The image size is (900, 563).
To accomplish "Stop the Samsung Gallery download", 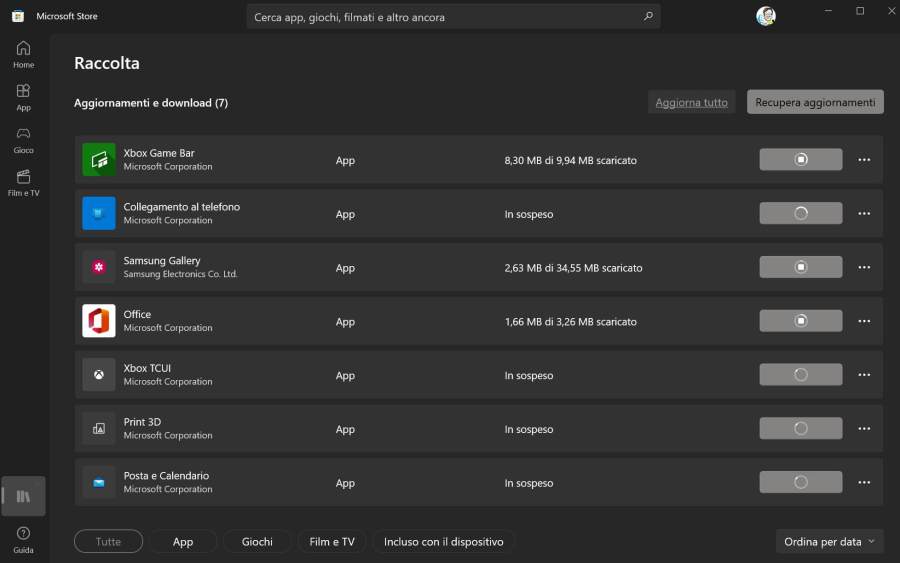I will [x=800, y=267].
